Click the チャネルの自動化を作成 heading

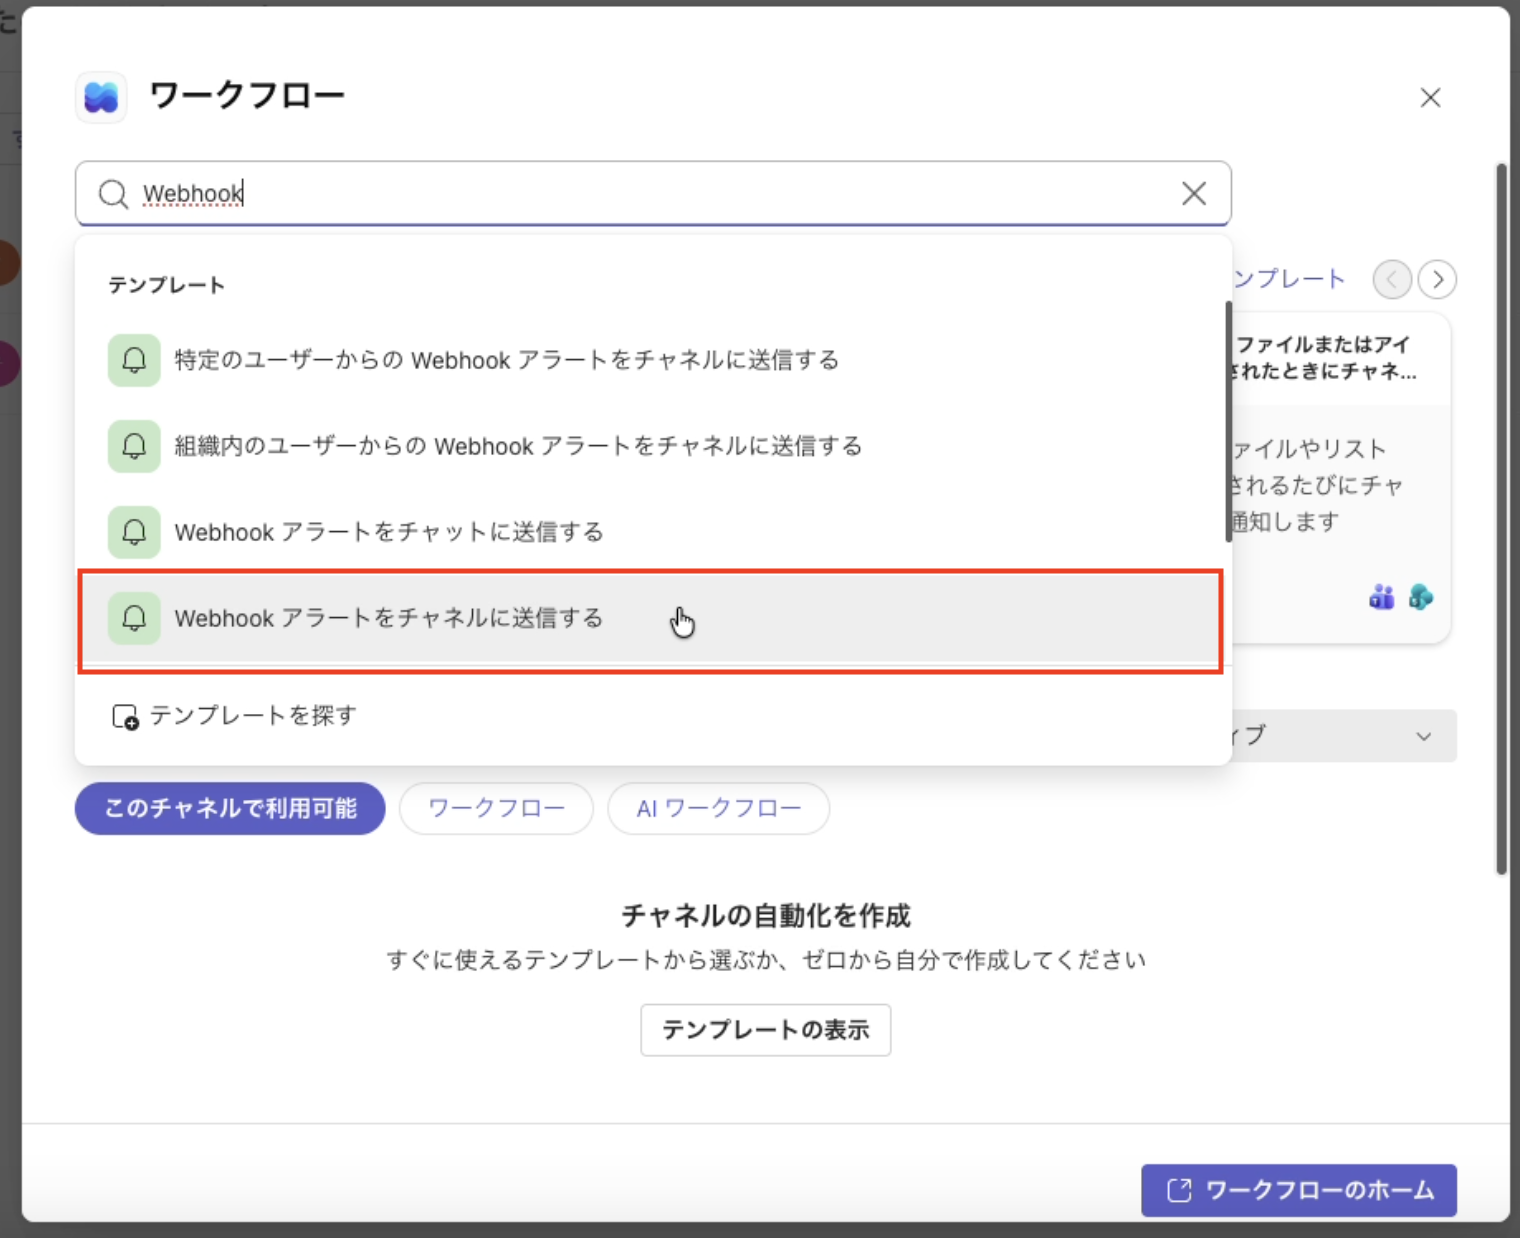[x=766, y=915]
